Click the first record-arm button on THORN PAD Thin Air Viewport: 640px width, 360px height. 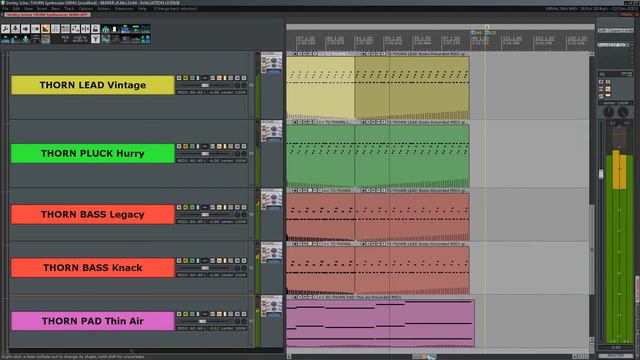(179, 314)
